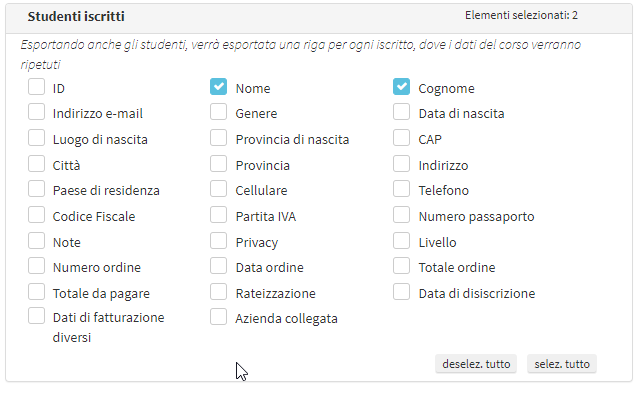Tick the Indirizzo e-mail checkbox
This screenshot has width=641, height=395.
[x=36, y=112]
